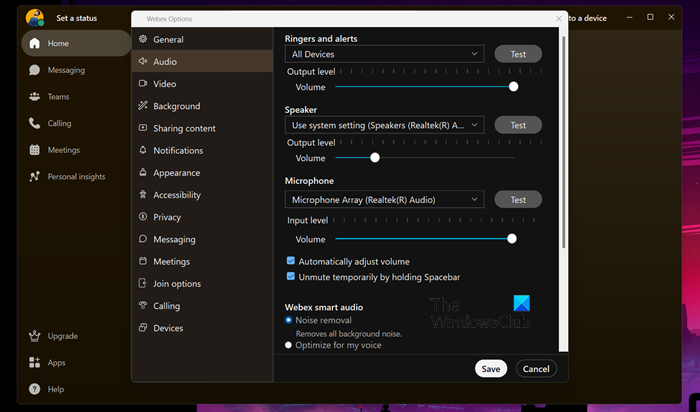Screen dimensions: 700x412
Task: Toggle Automatically adjust volume checkbox
Action: point(291,261)
